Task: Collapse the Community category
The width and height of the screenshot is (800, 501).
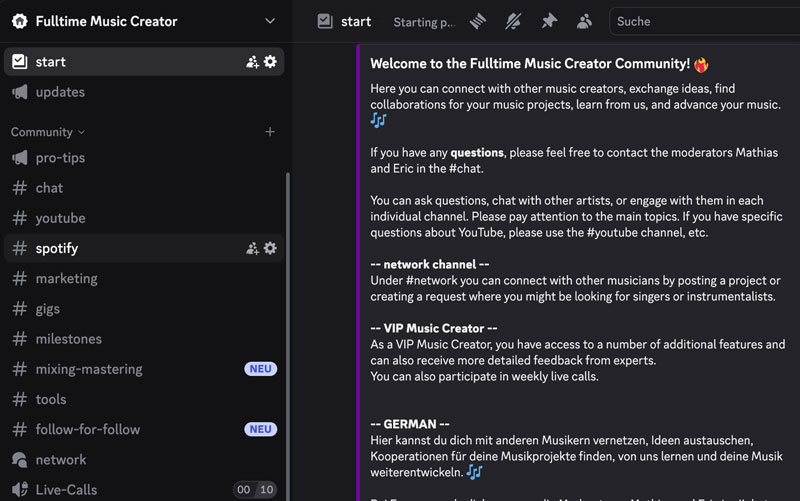Action: pos(47,132)
